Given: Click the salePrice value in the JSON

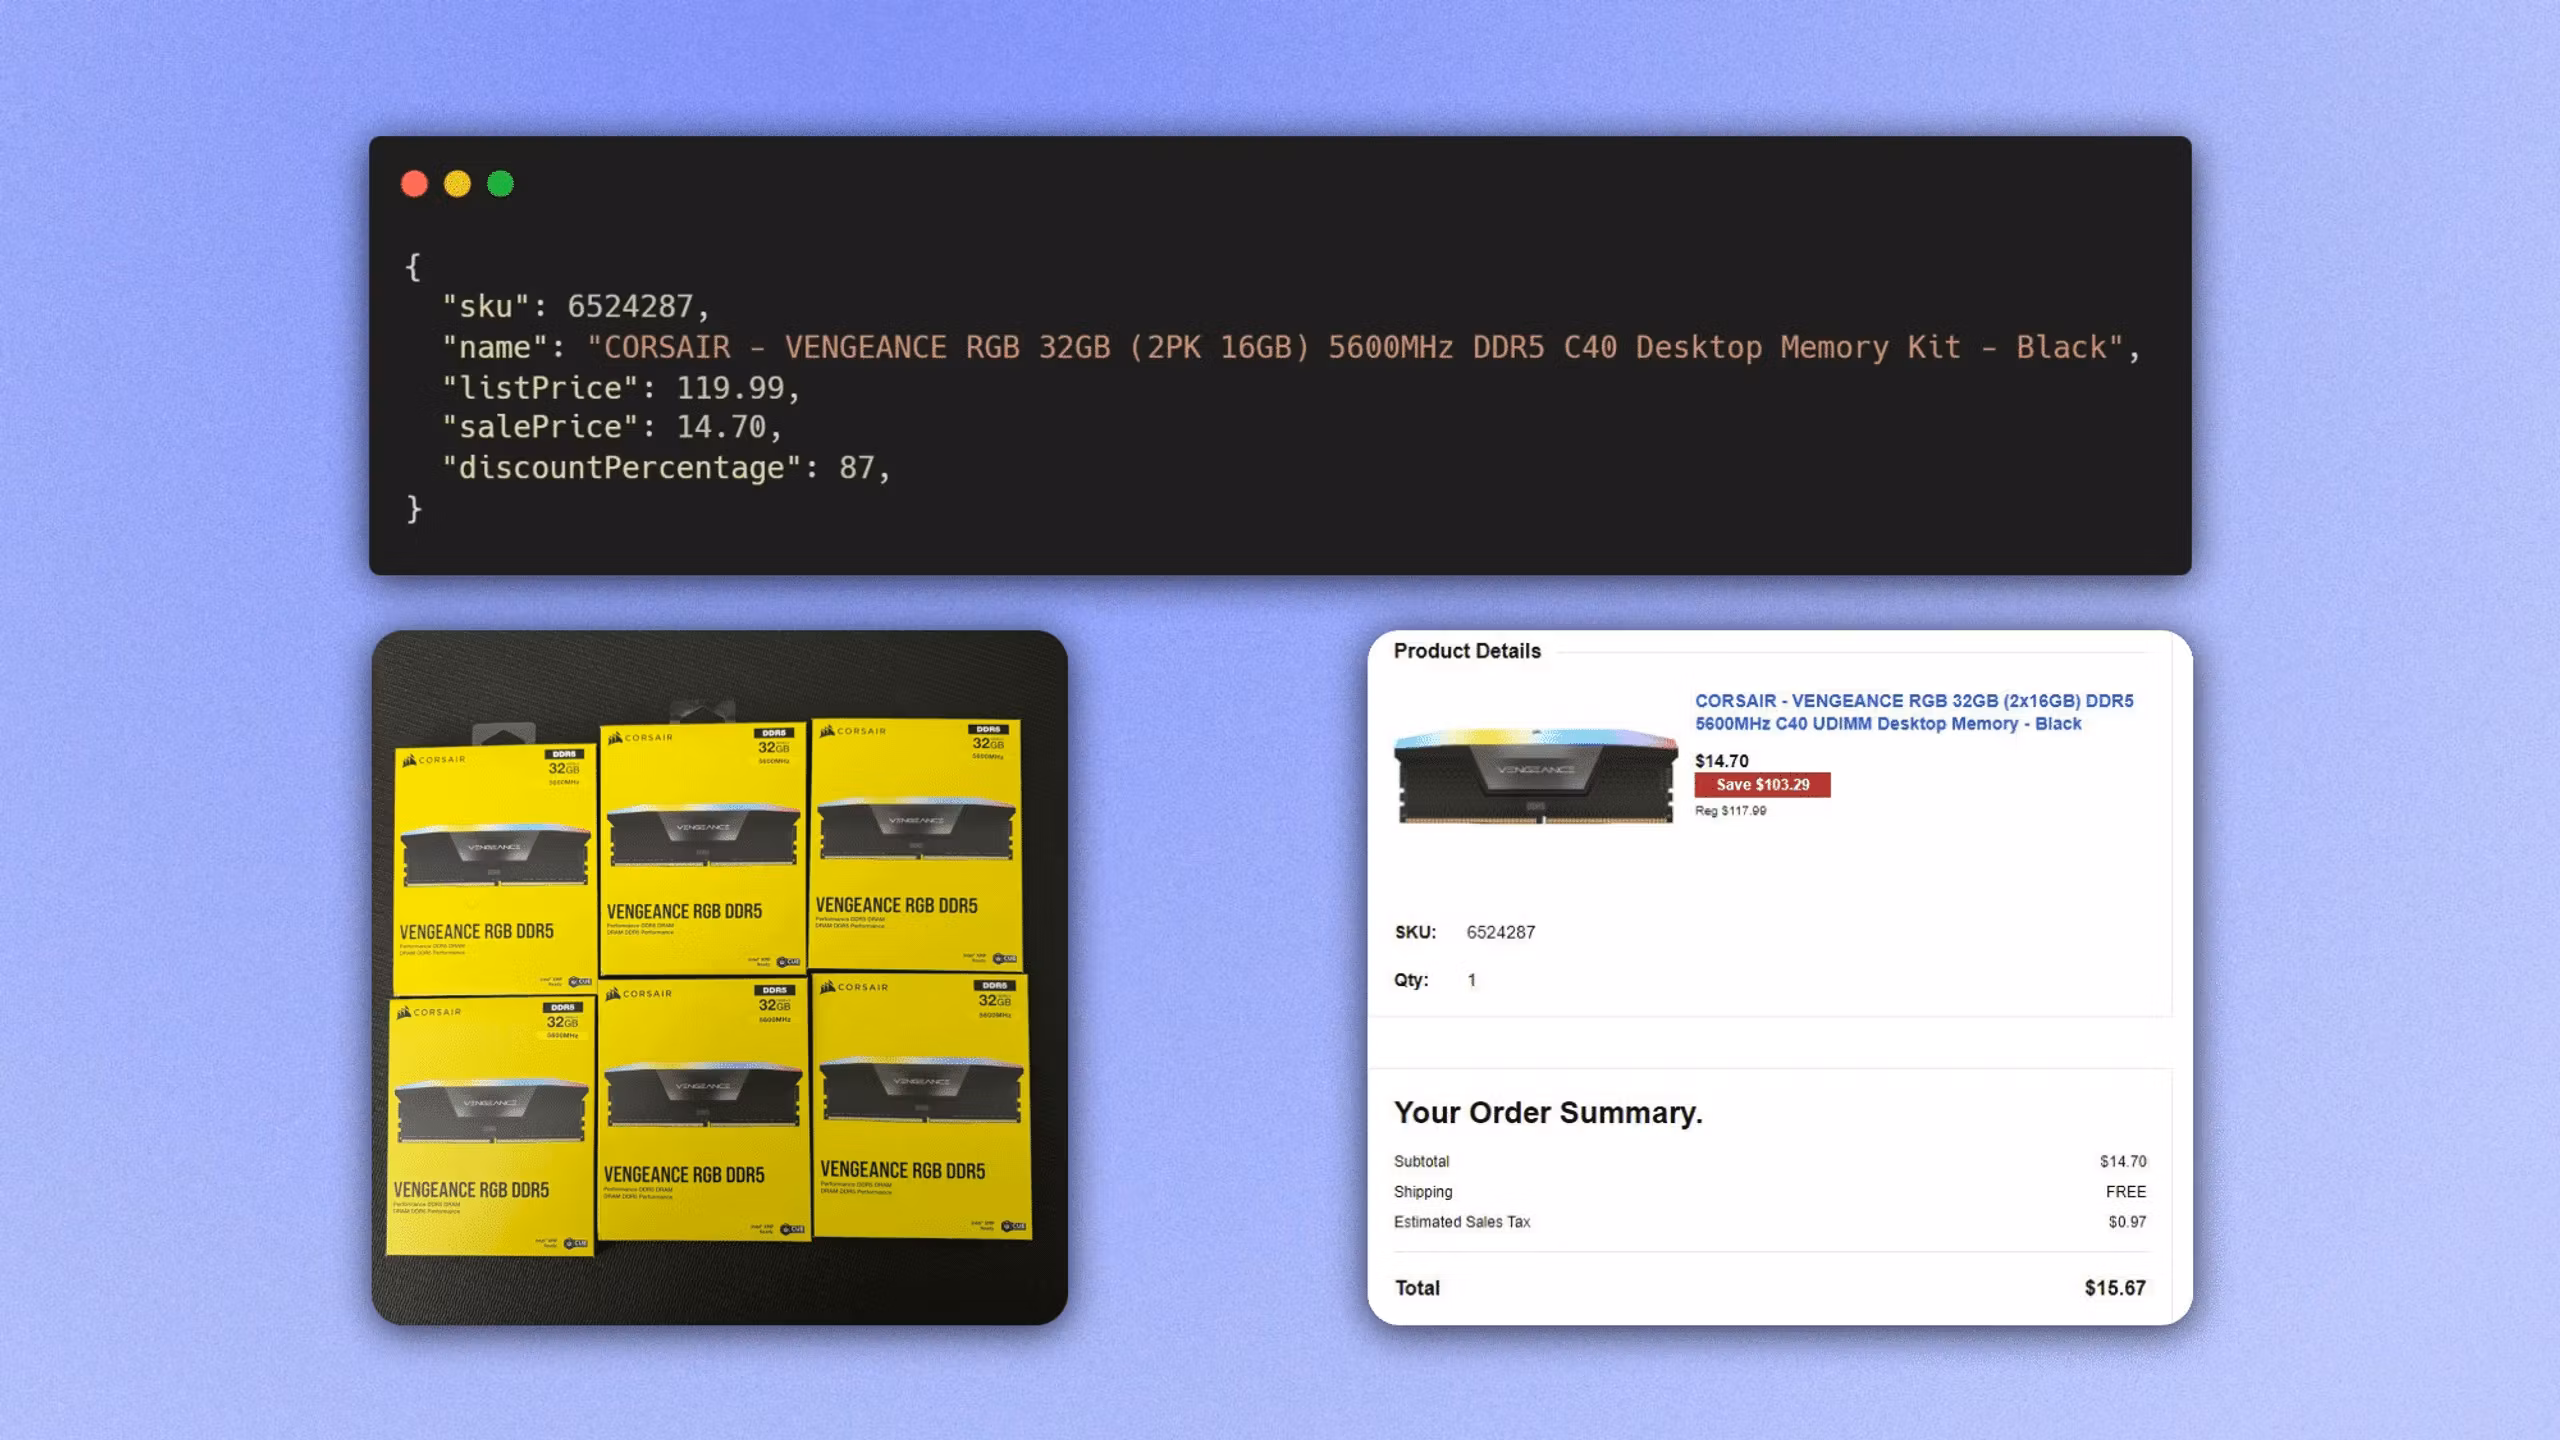Looking at the screenshot, I should (727, 427).
